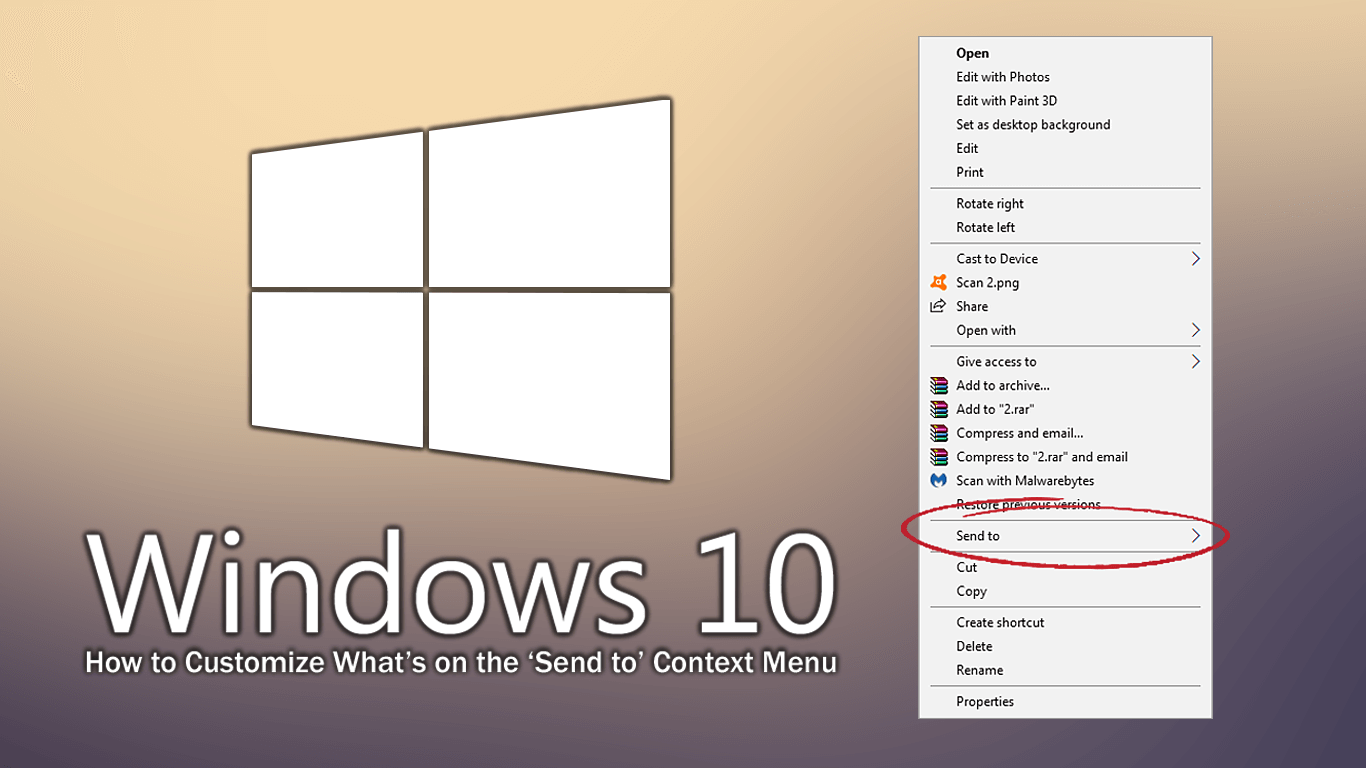This screenshot has height=768, width=1366.
Task: Select Give access to
Action: (x=996, y=362)
